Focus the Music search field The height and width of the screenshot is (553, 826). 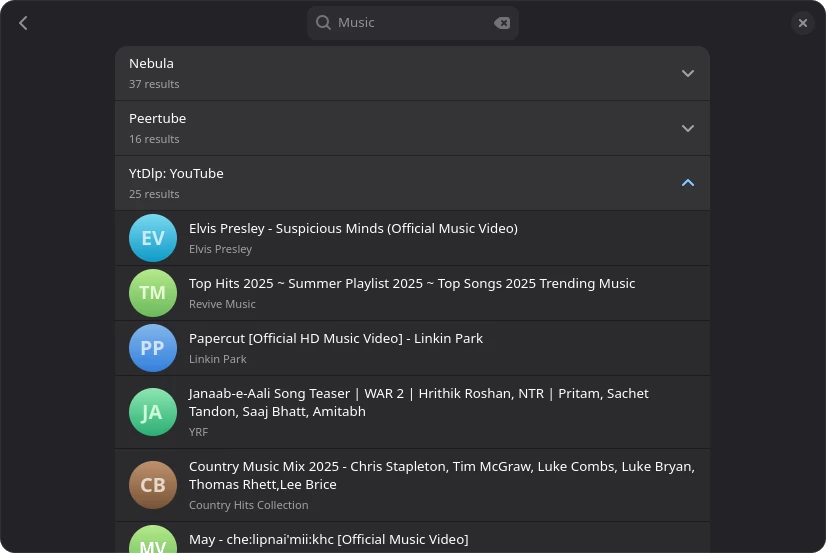412,23
